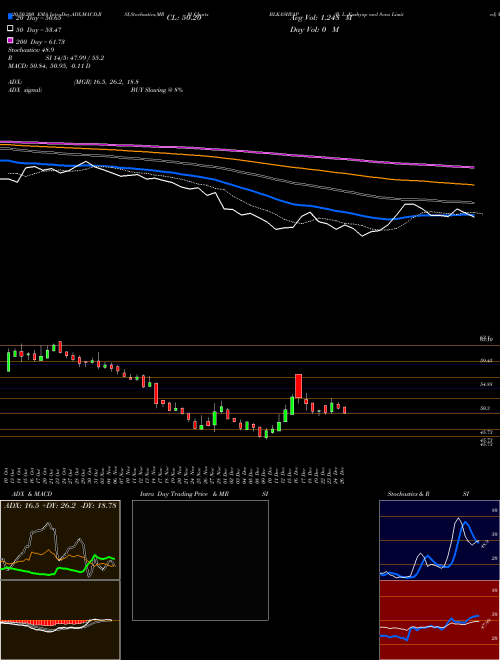Click the 'CL: 50.20' closing price label
Screen dimensions: 500x660
tap(184, 18)
